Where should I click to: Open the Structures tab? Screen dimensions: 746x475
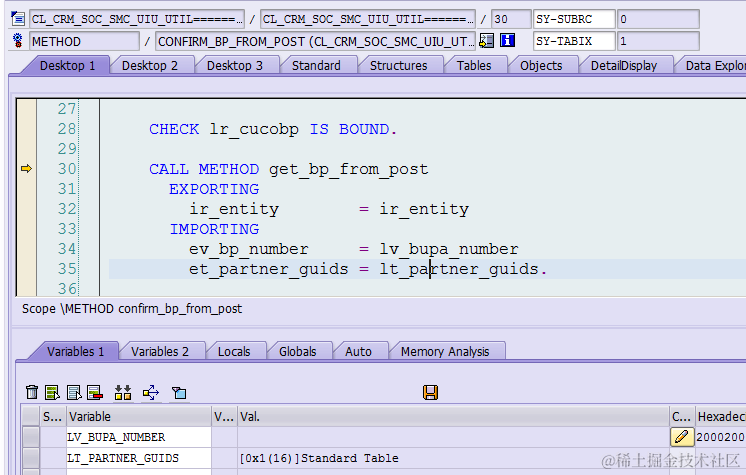(x=399, y=66)
